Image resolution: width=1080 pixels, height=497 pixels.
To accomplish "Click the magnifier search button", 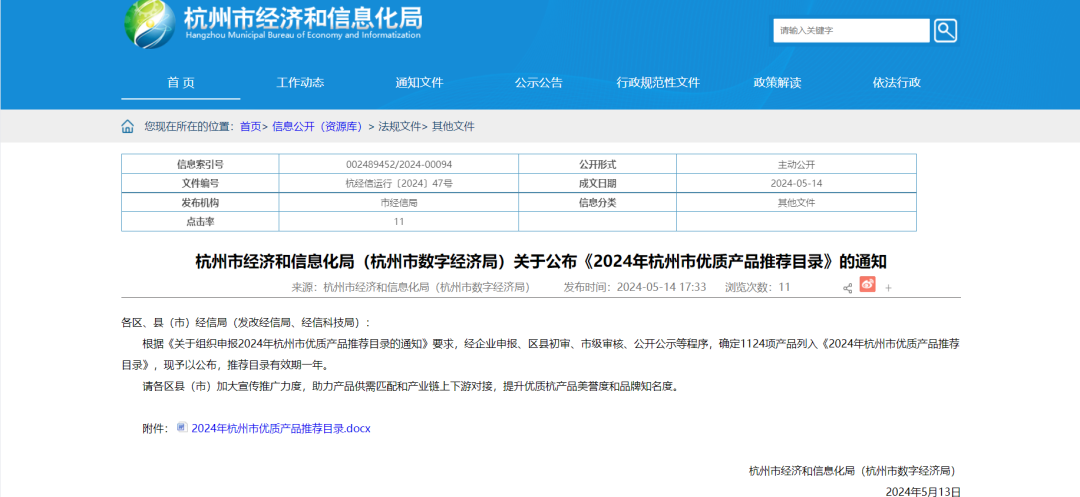I will (945, 30).
